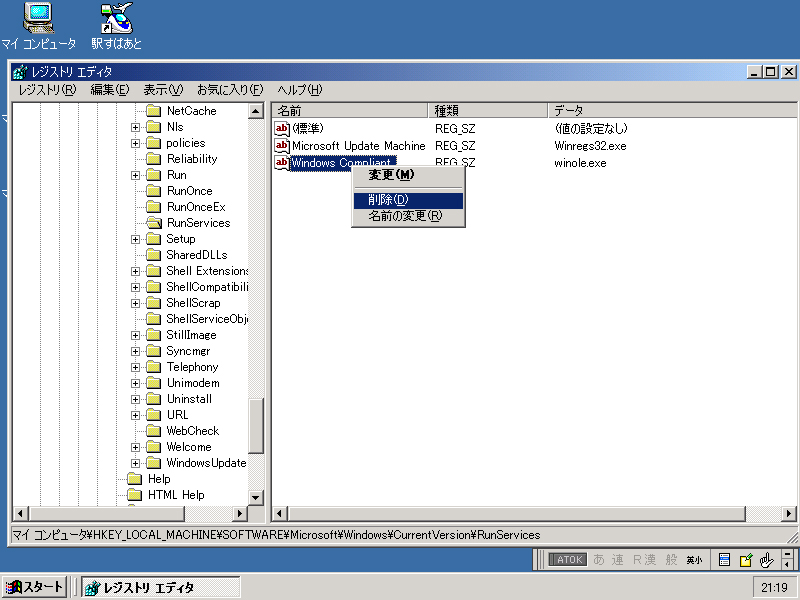Click the ATOK icon in system tray

566,560
